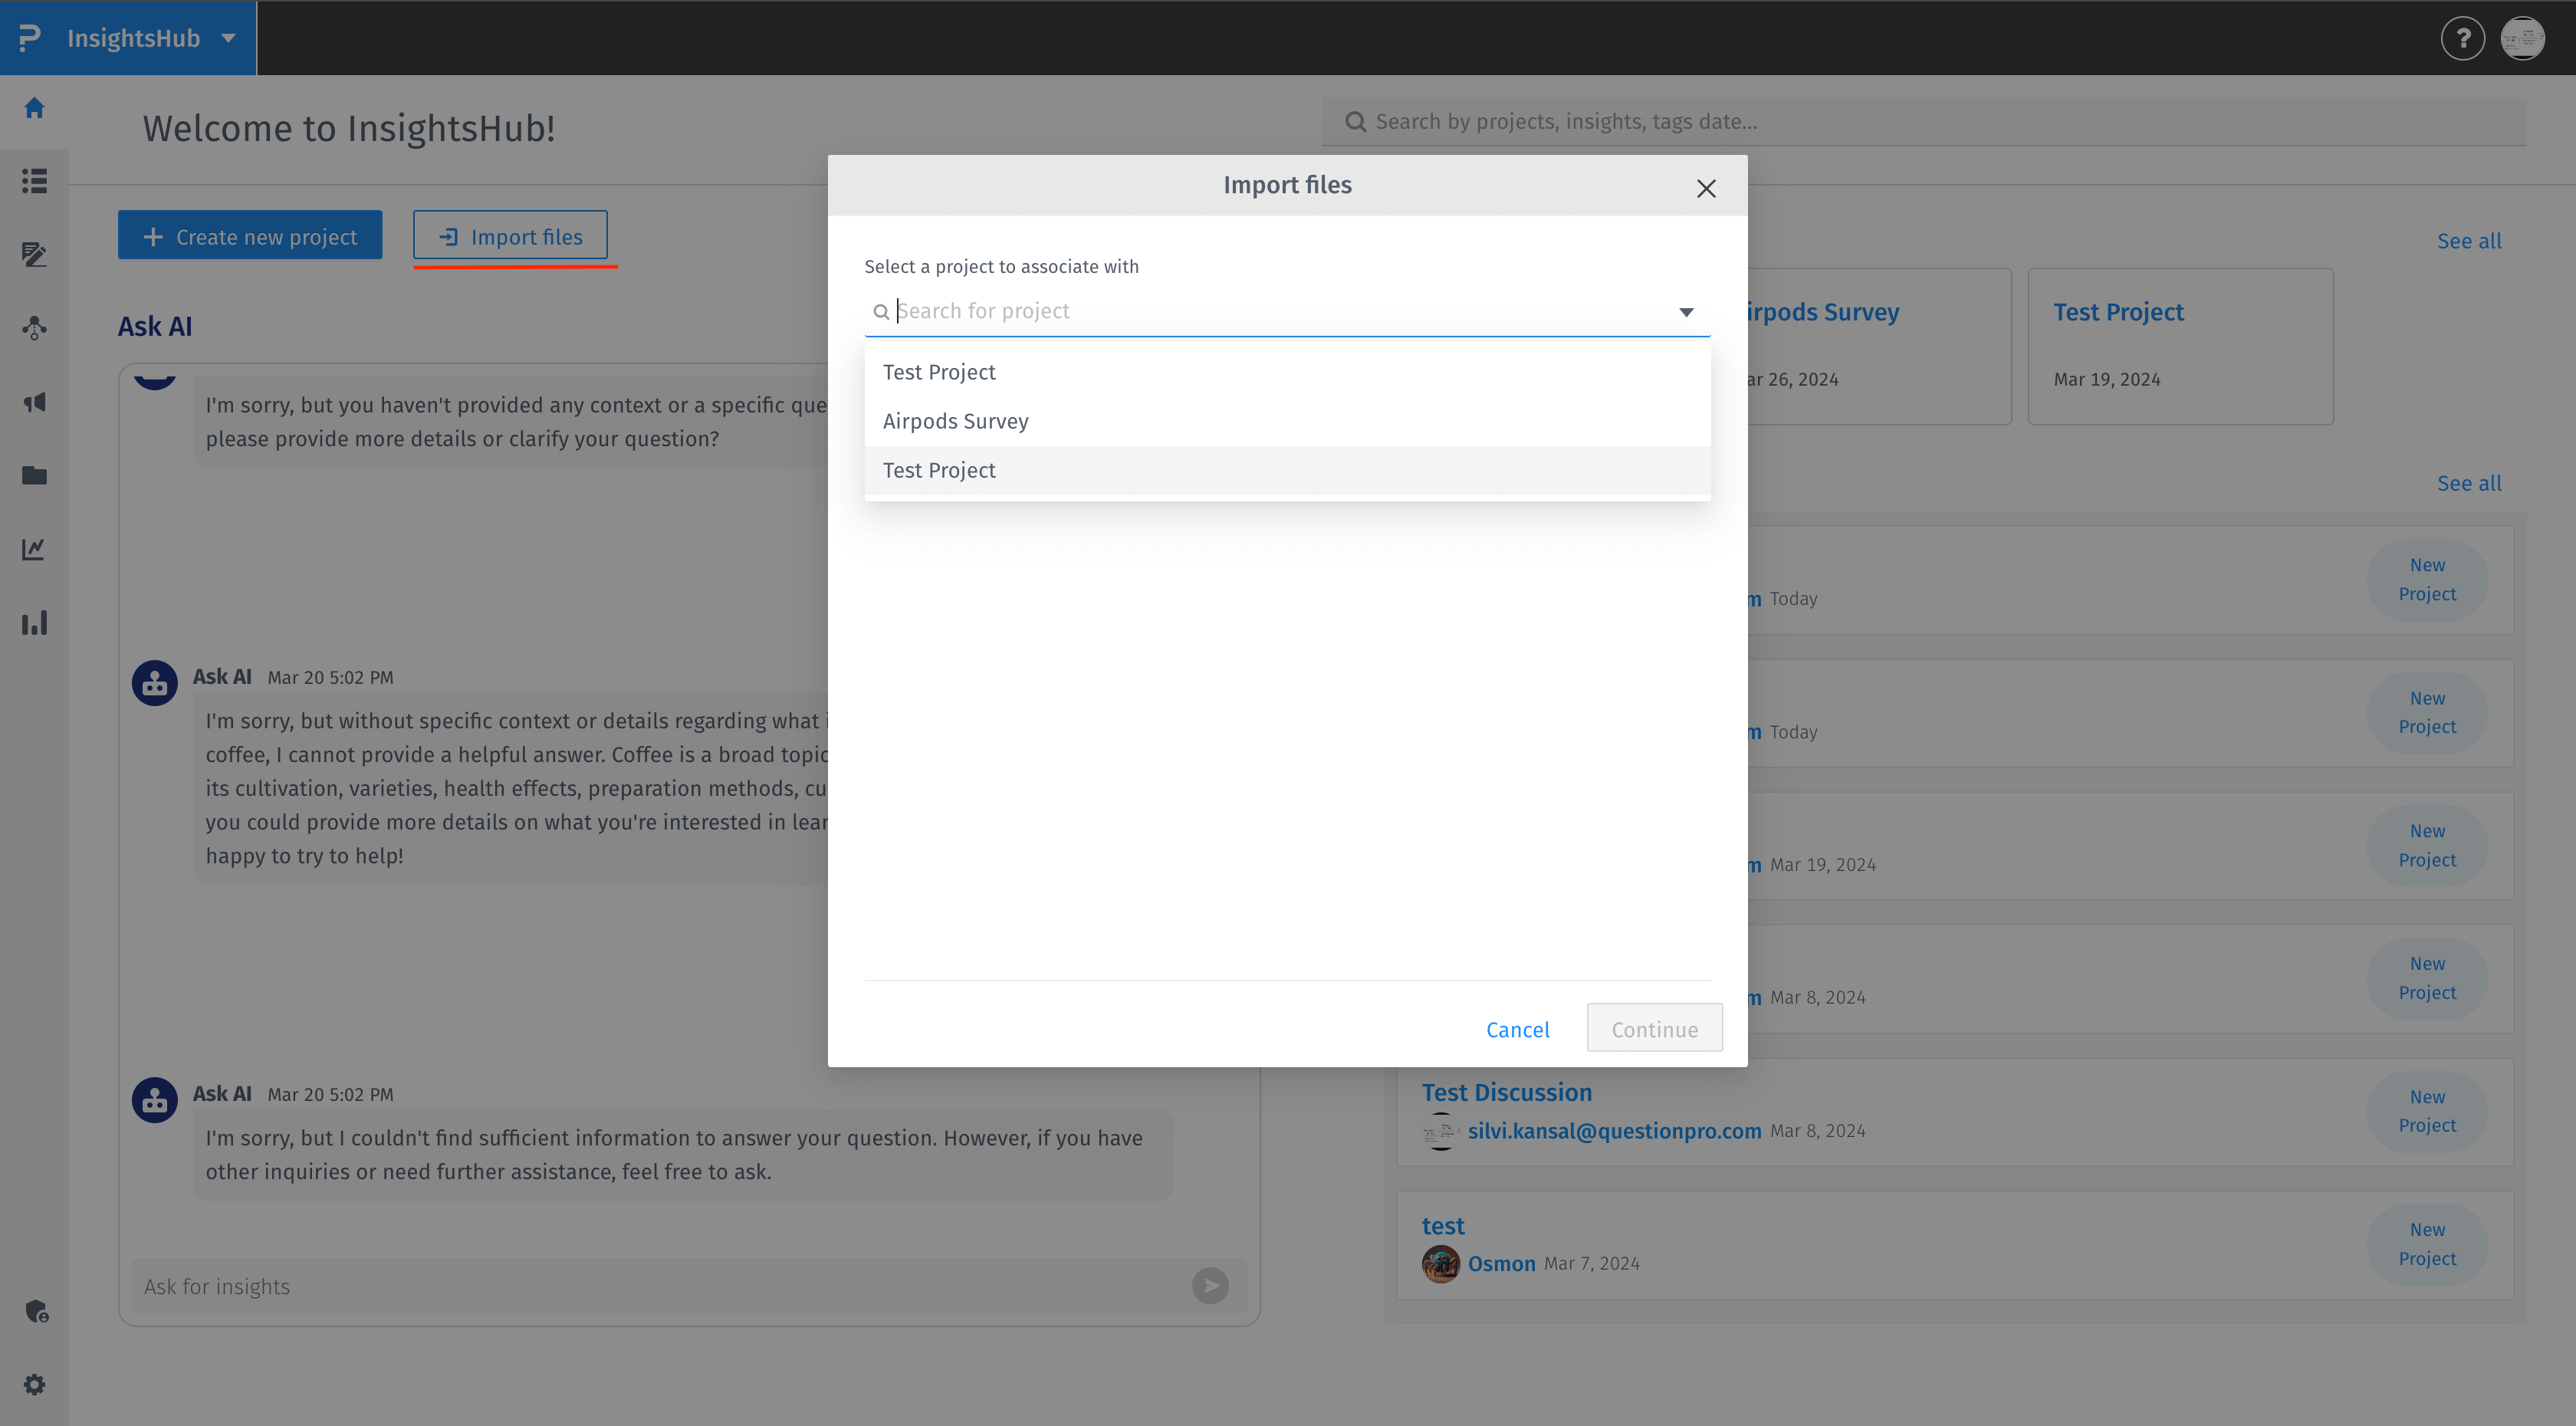Open the notes pencil icon in the sidebar
Screen dimensions: 2576x1426
coord(34,254)
